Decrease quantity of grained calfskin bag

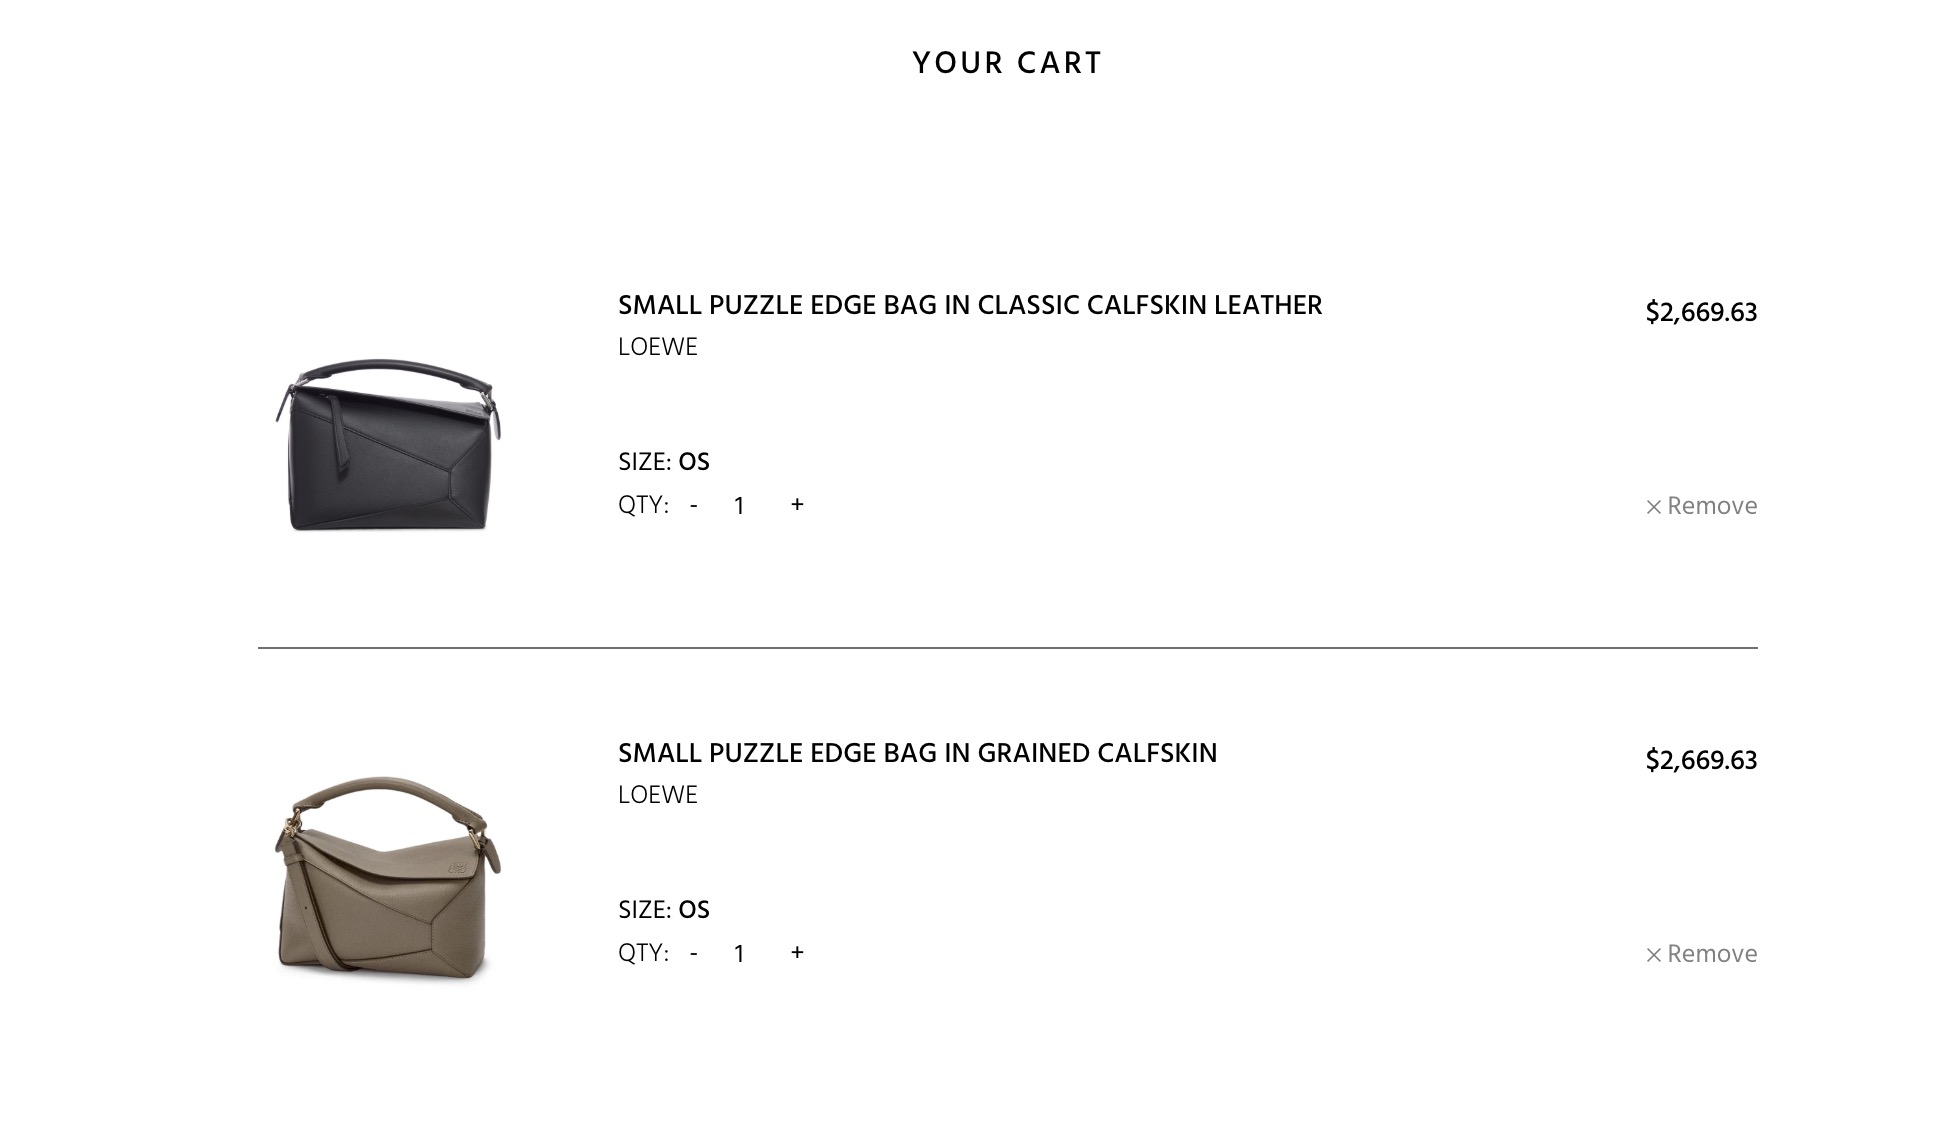(x=694, y=953)
